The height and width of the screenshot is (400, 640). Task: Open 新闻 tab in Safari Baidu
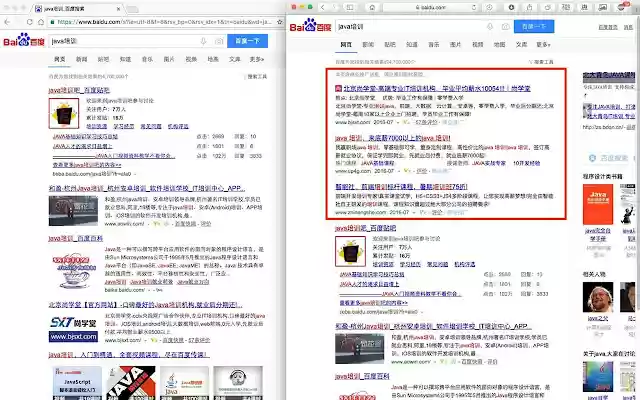[x=368, y=44]
